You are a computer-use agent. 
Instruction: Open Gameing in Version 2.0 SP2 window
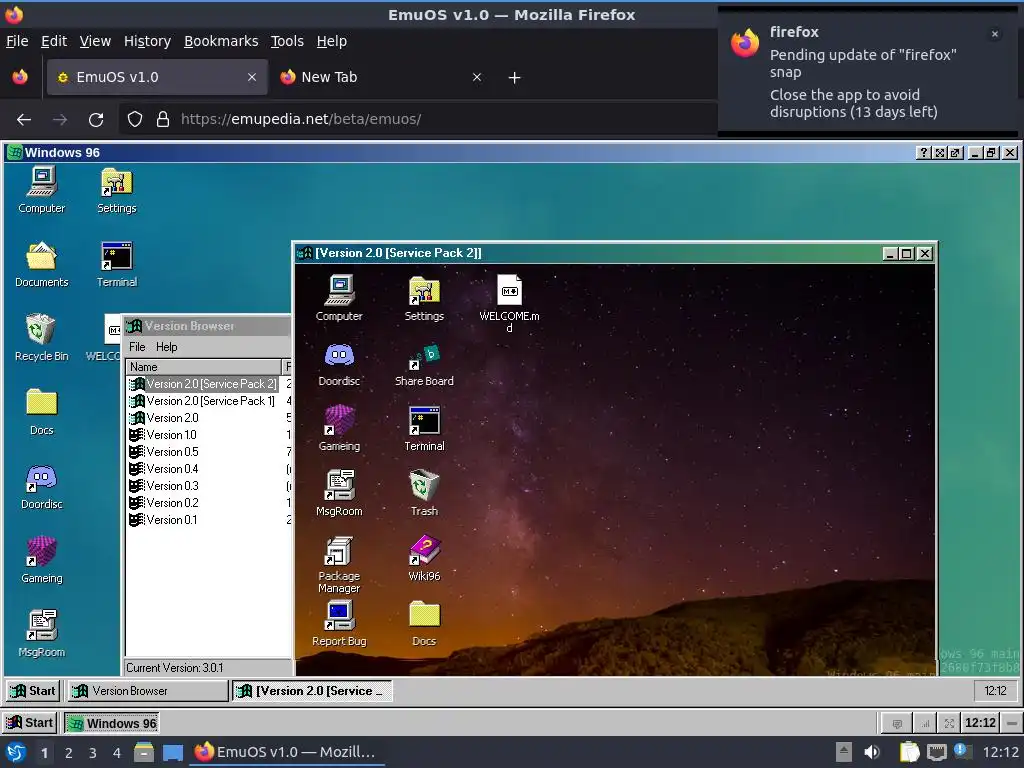click(x=339, y=428)
